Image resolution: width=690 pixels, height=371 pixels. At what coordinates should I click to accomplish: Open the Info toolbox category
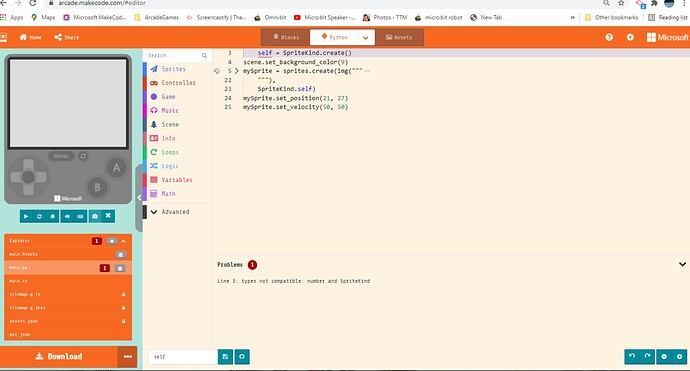point(177,138)
